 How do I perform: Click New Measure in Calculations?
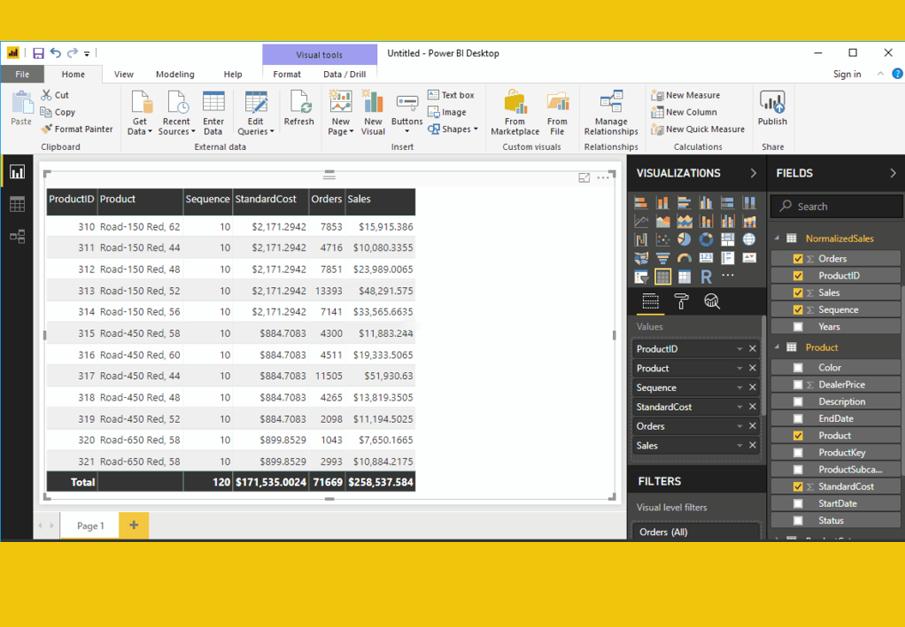[x=685, y=95]
